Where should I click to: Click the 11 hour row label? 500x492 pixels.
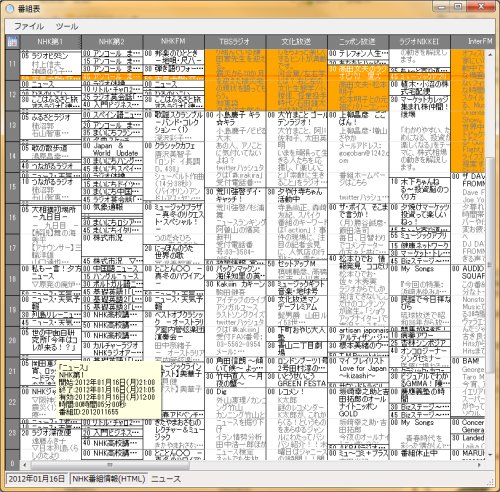tap(13, 65)
